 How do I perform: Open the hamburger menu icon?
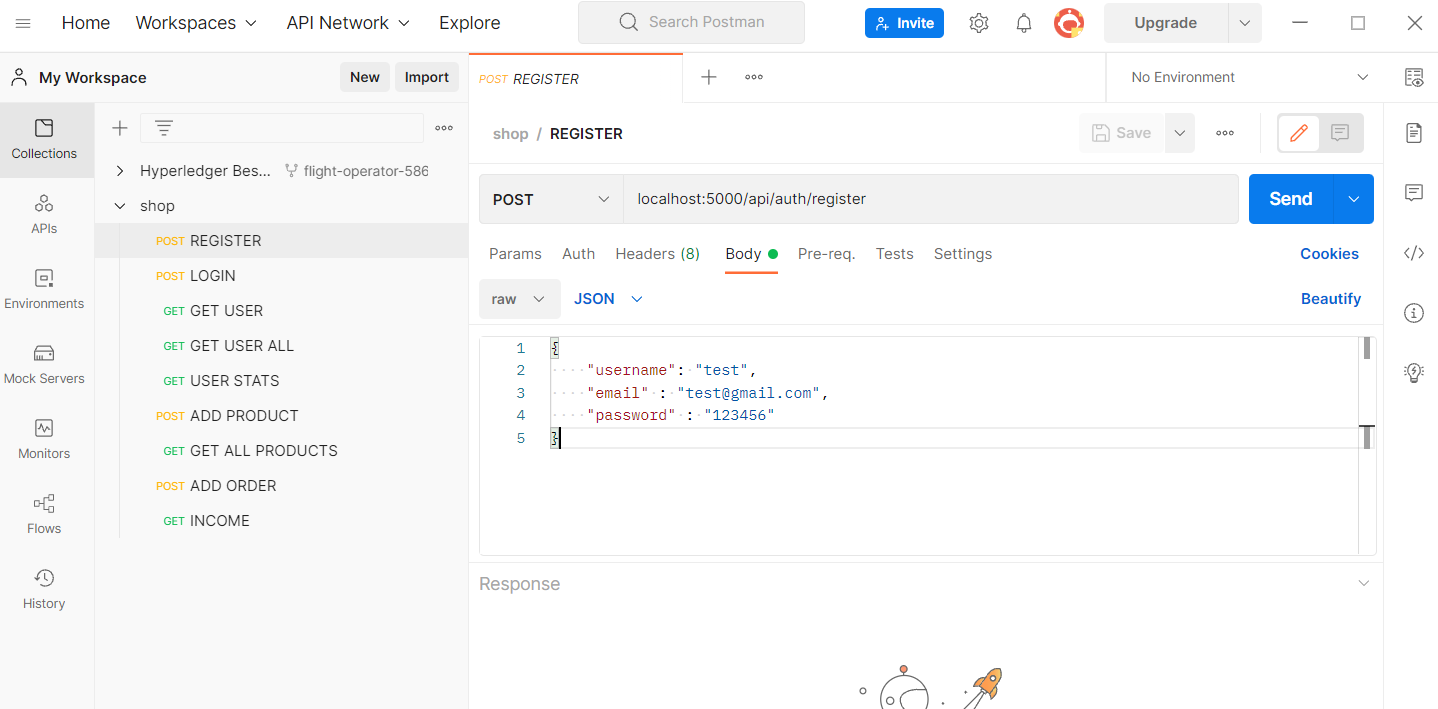pyautogui.click(x=23, y=23)
